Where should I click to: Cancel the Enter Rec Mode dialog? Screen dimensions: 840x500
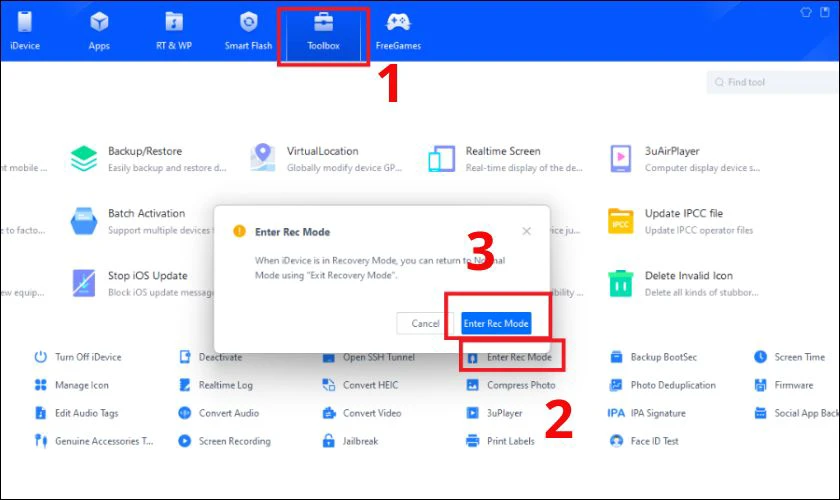pyautogui.click(x=425, y=323)
